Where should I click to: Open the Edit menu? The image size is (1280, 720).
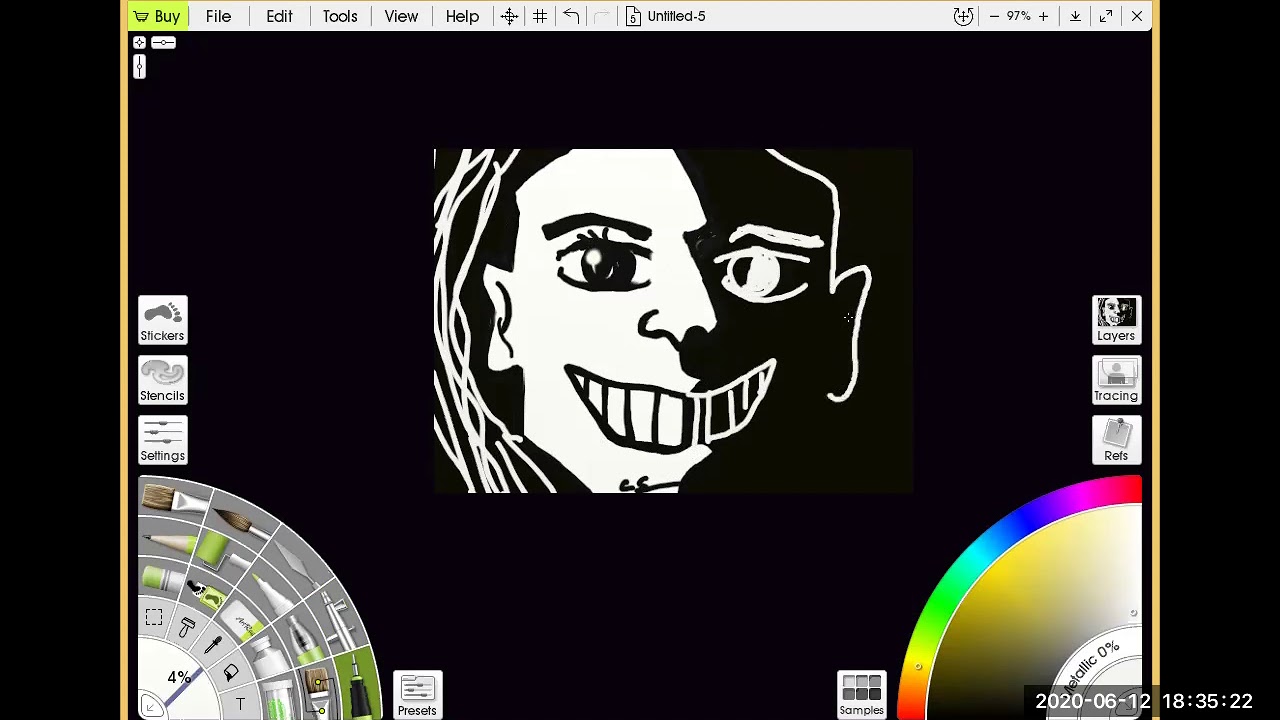[279, 16]
